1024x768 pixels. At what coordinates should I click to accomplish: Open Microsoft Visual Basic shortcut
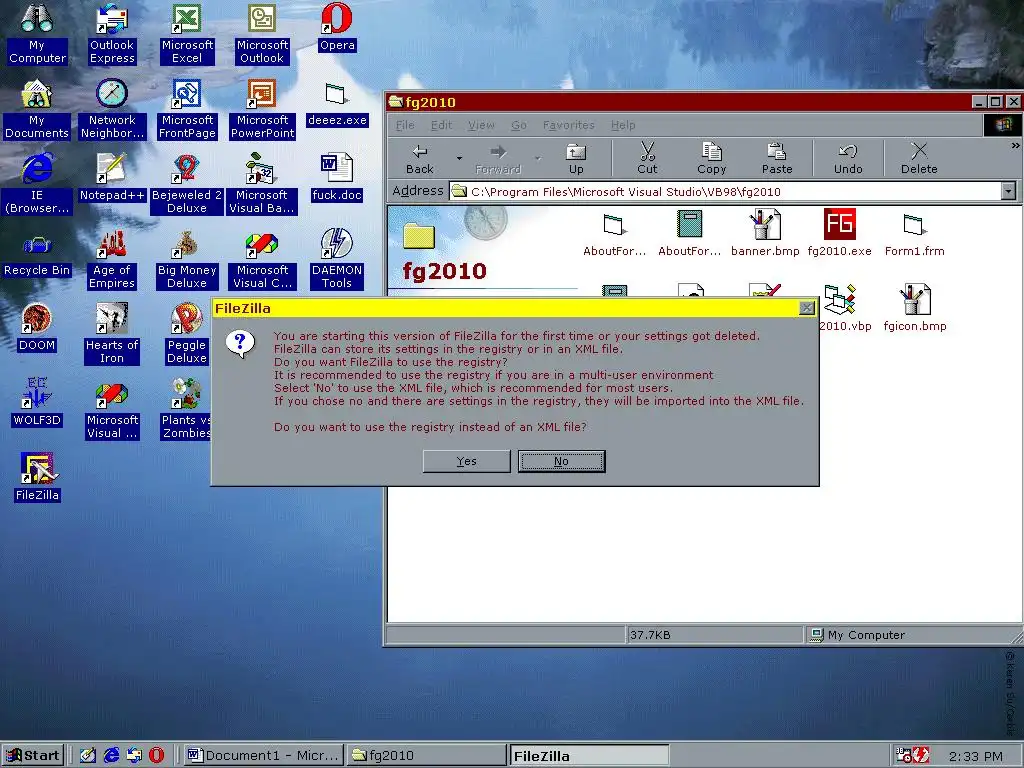pos(262,184)
